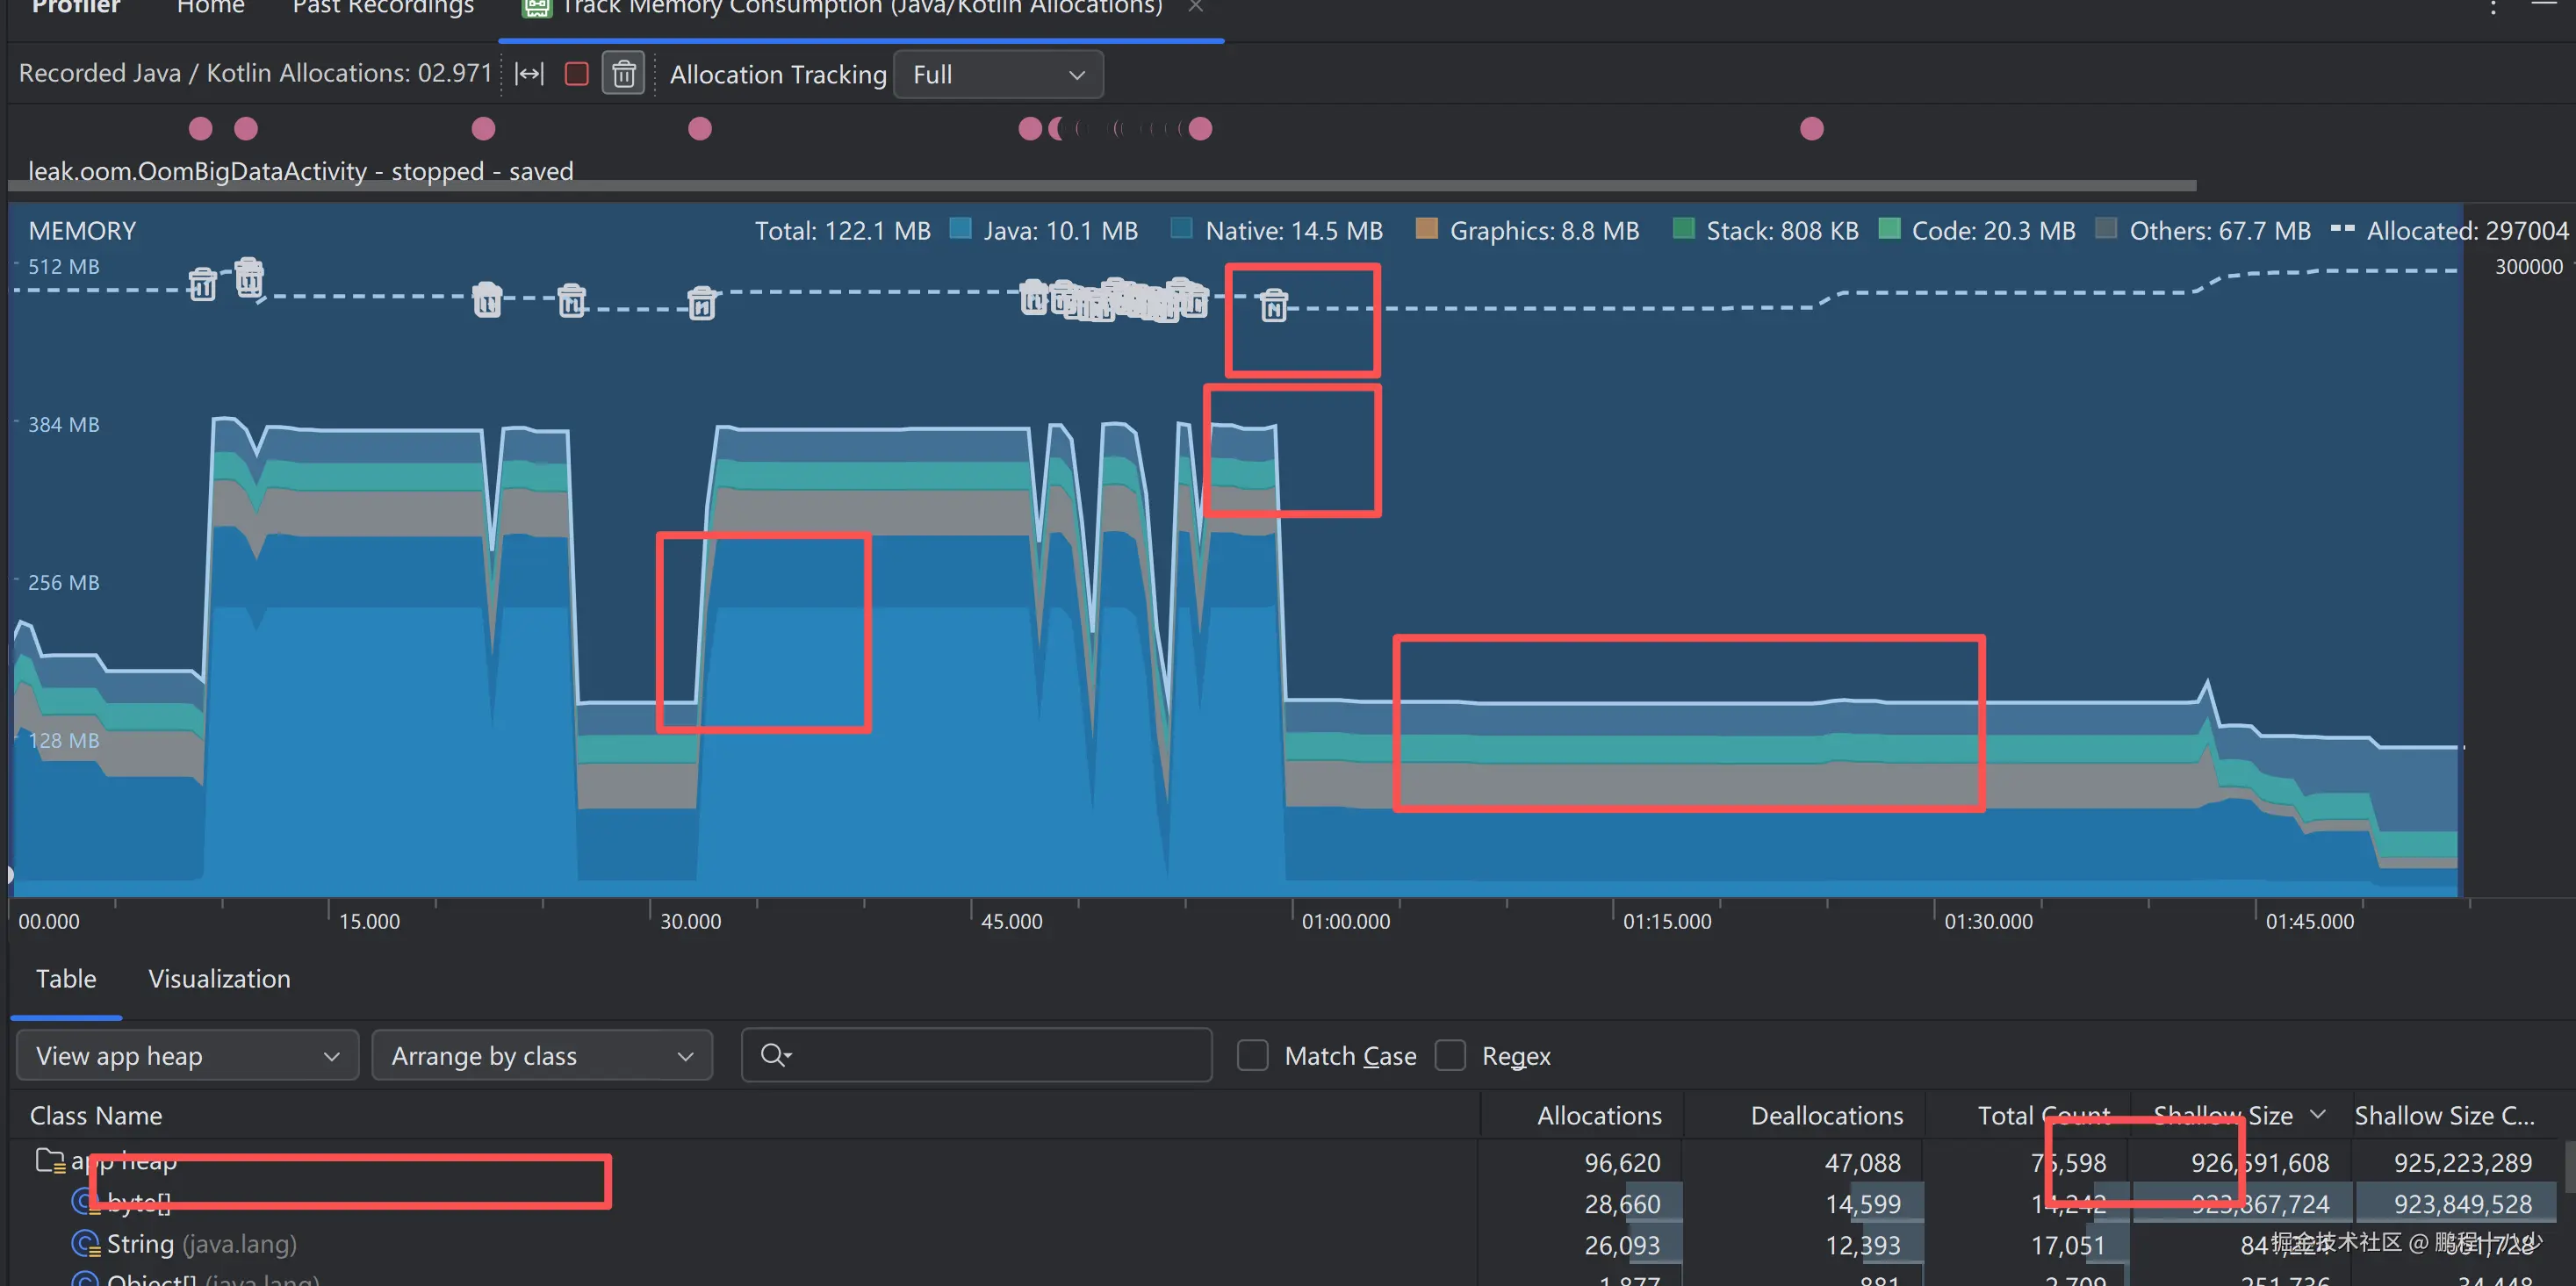
Task: Click the String class icon in the table
Action: click(x=86, y=1244)
